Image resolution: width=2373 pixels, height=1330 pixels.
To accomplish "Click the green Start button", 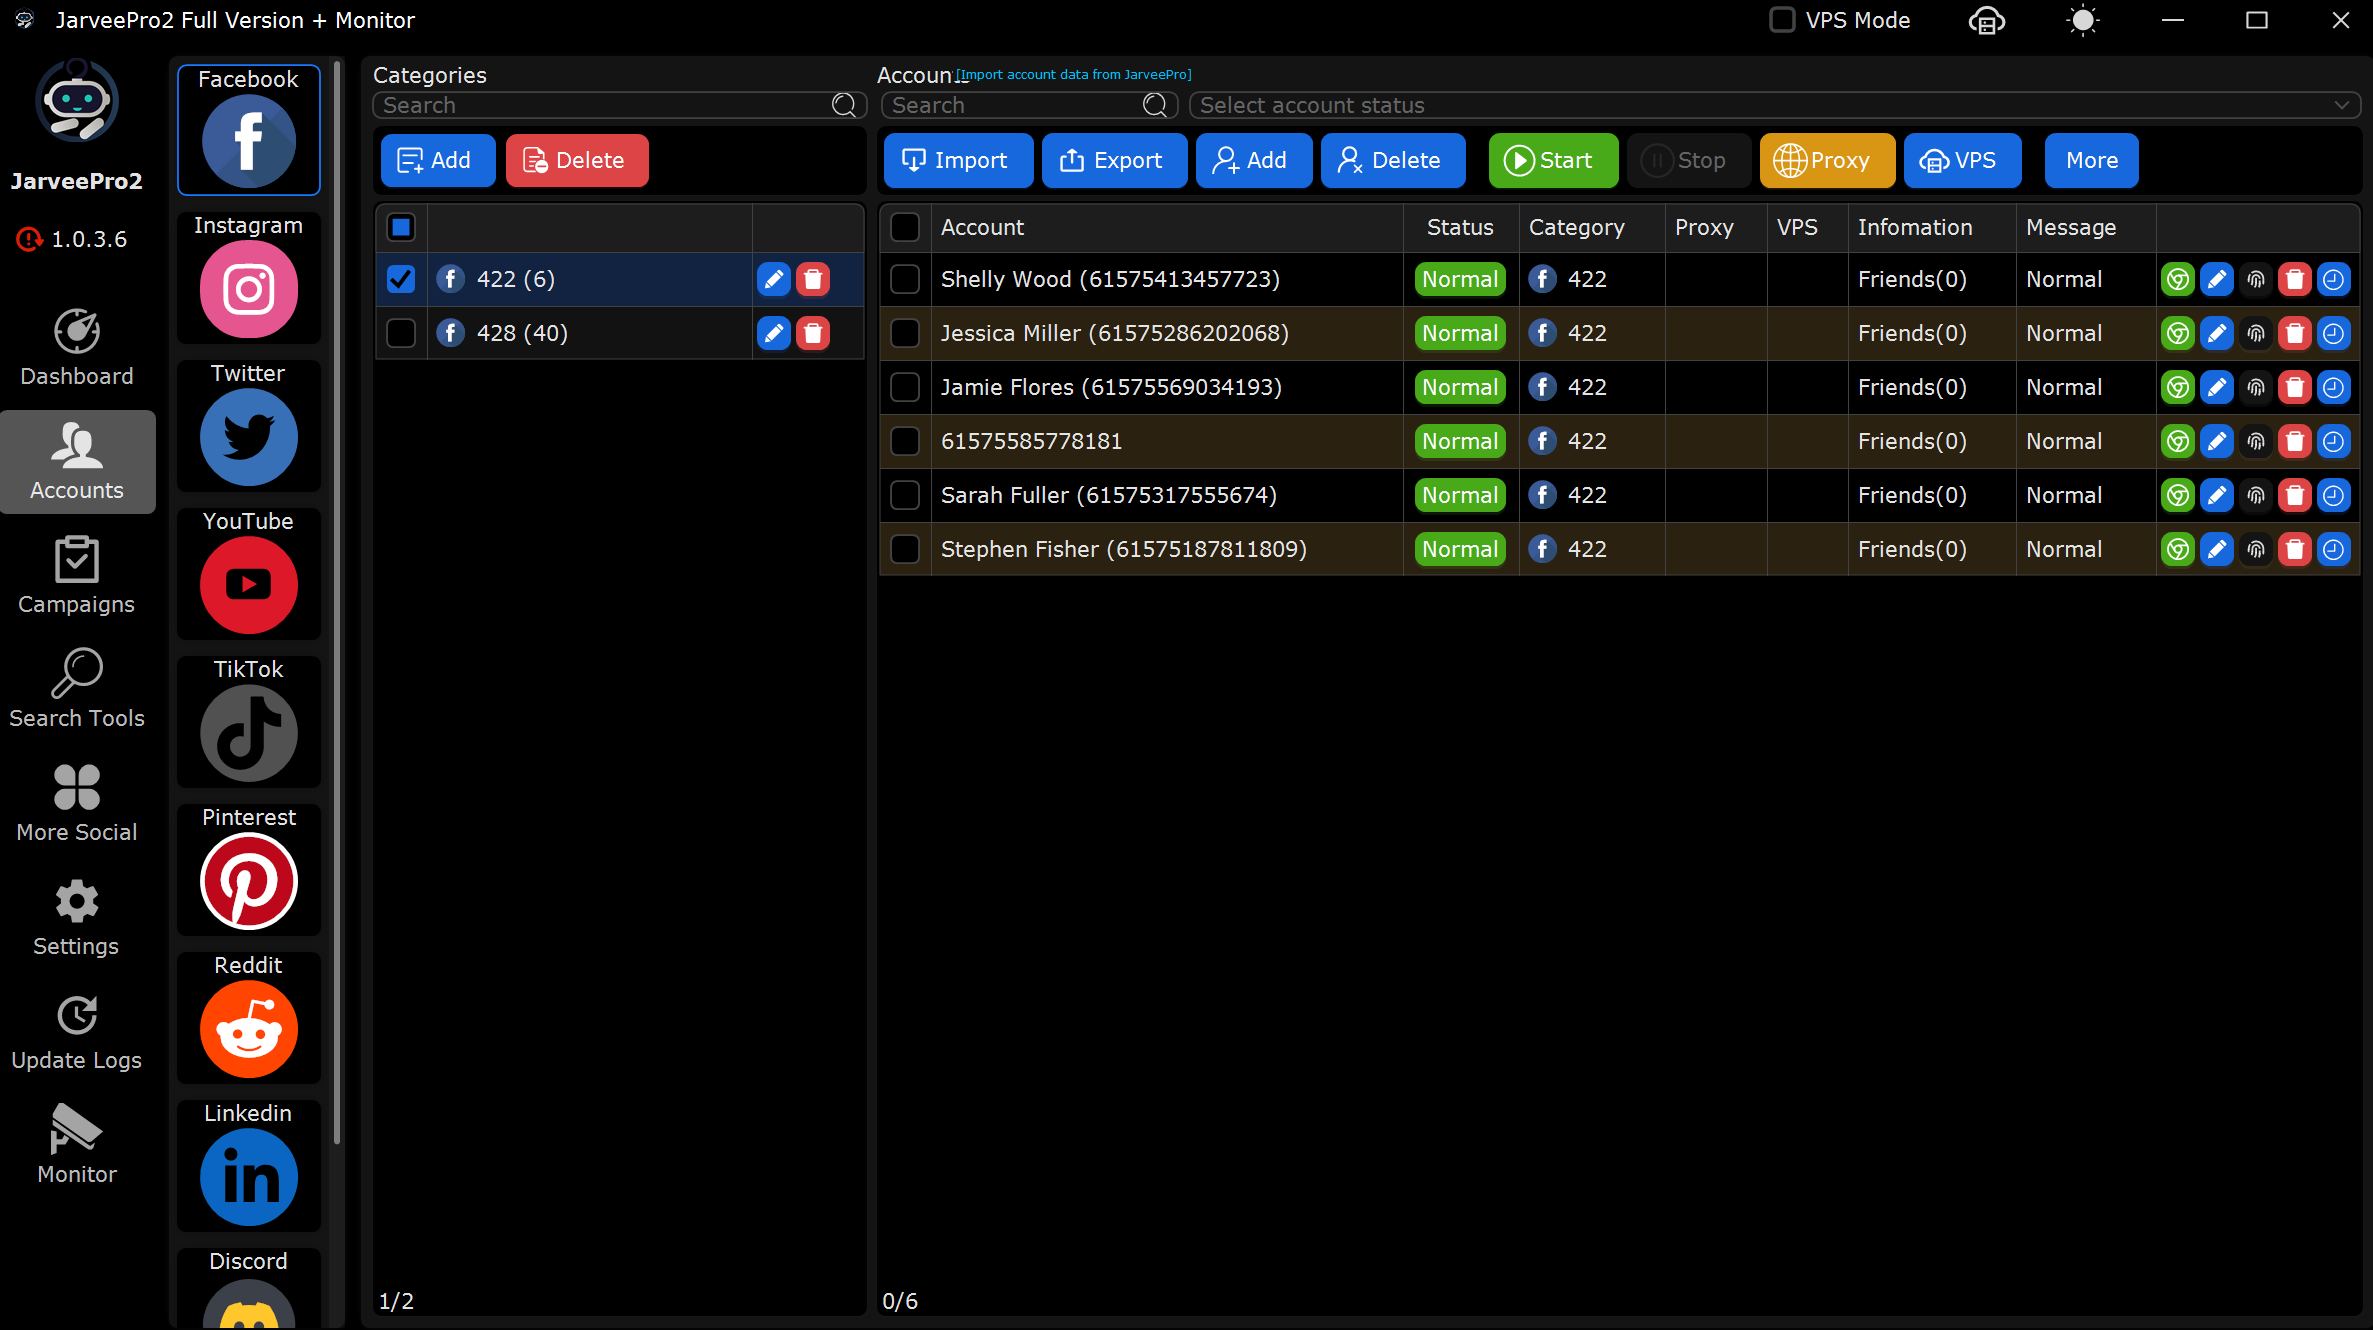I will pos(1553,160).
